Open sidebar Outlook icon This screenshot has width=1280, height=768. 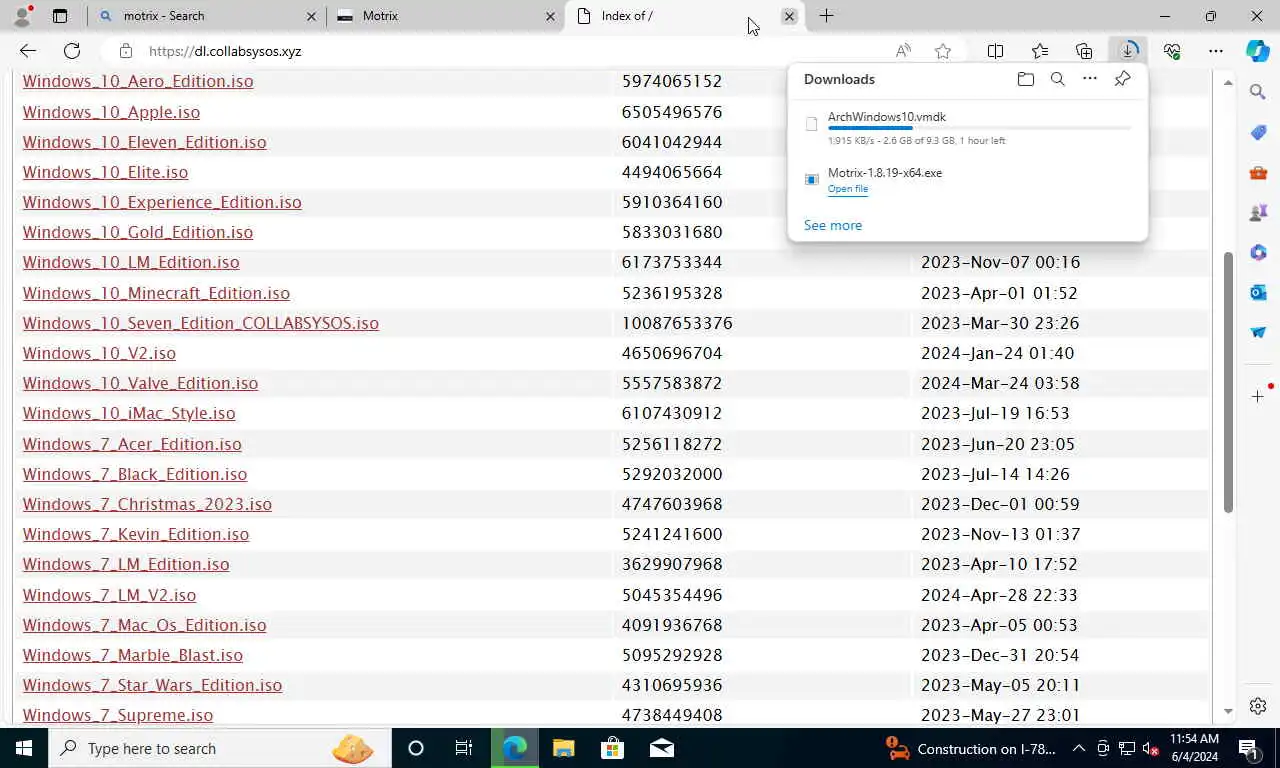pos(1258,293)
